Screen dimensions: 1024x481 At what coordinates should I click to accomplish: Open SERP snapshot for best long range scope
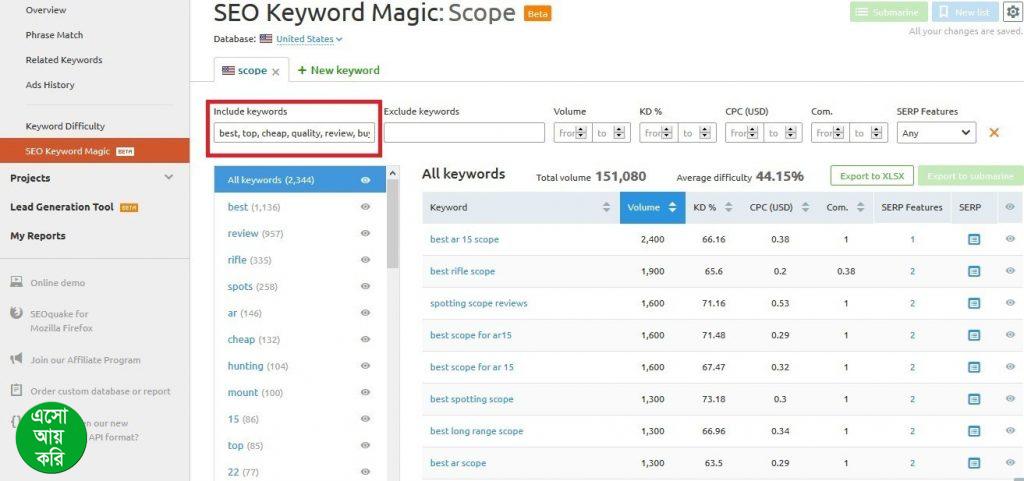point(974,432)
